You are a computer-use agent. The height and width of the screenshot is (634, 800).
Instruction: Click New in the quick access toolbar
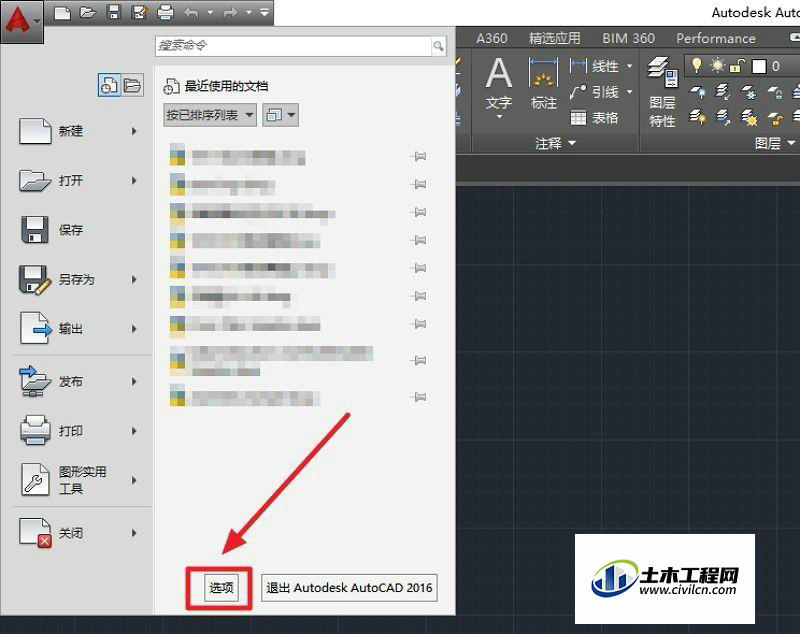pos(62,12)
